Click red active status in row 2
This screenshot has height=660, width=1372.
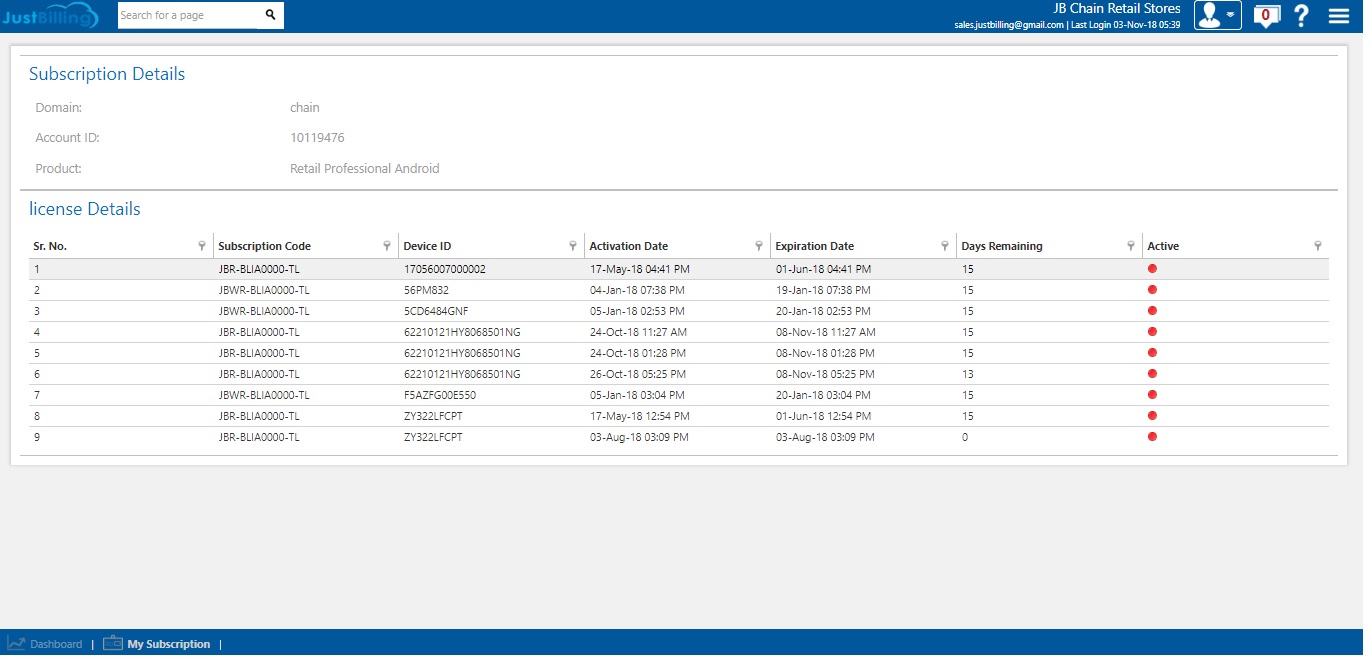(1152, 289)
